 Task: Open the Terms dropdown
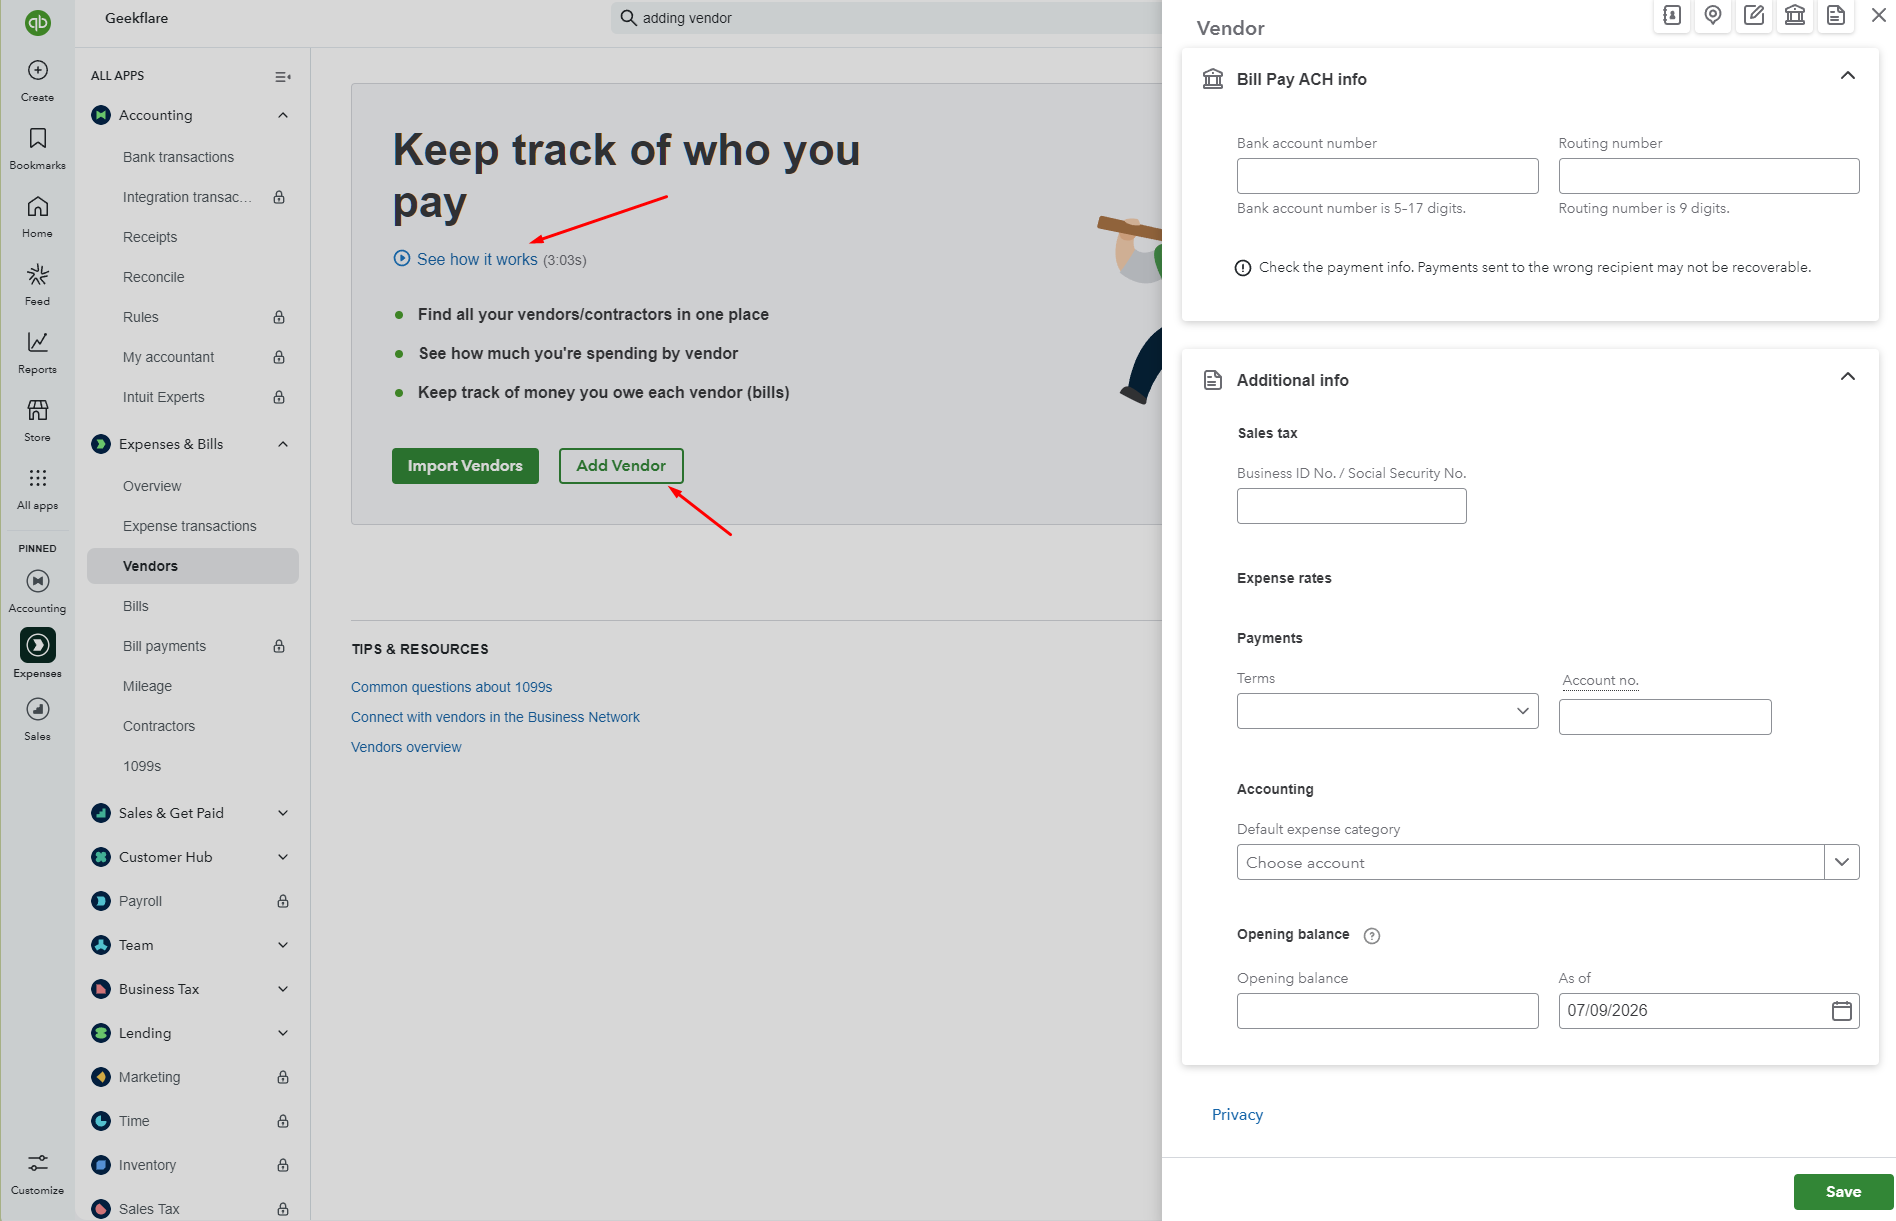tap(1387, 711)
